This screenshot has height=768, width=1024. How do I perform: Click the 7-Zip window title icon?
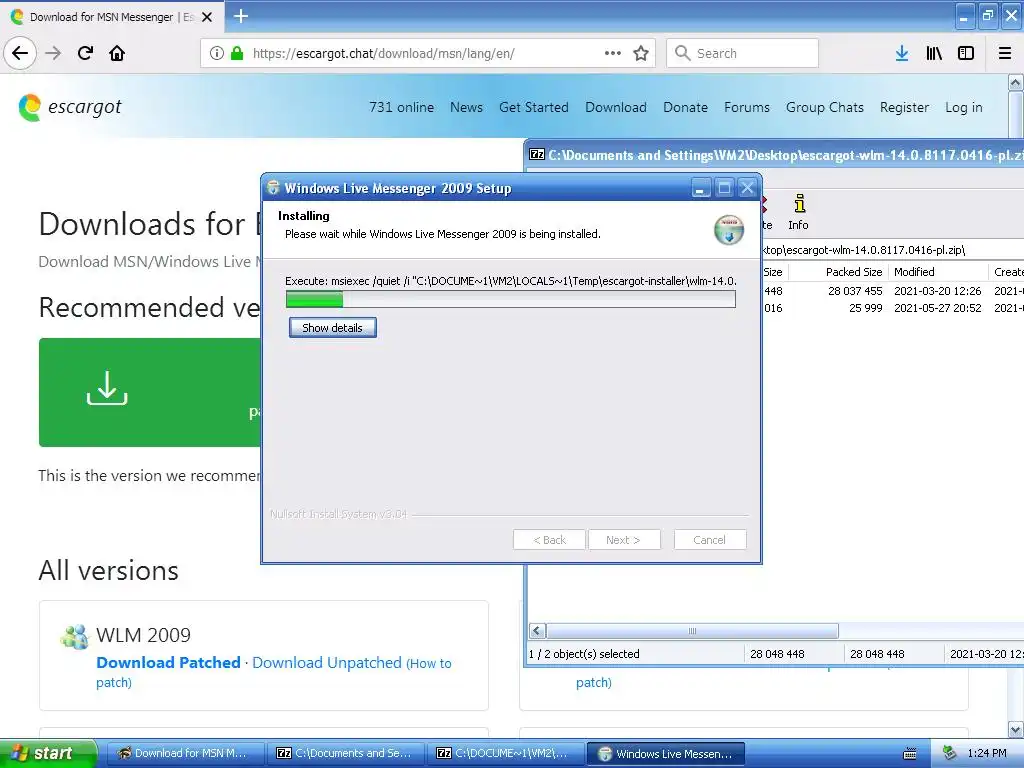click(x=537, y=155)
